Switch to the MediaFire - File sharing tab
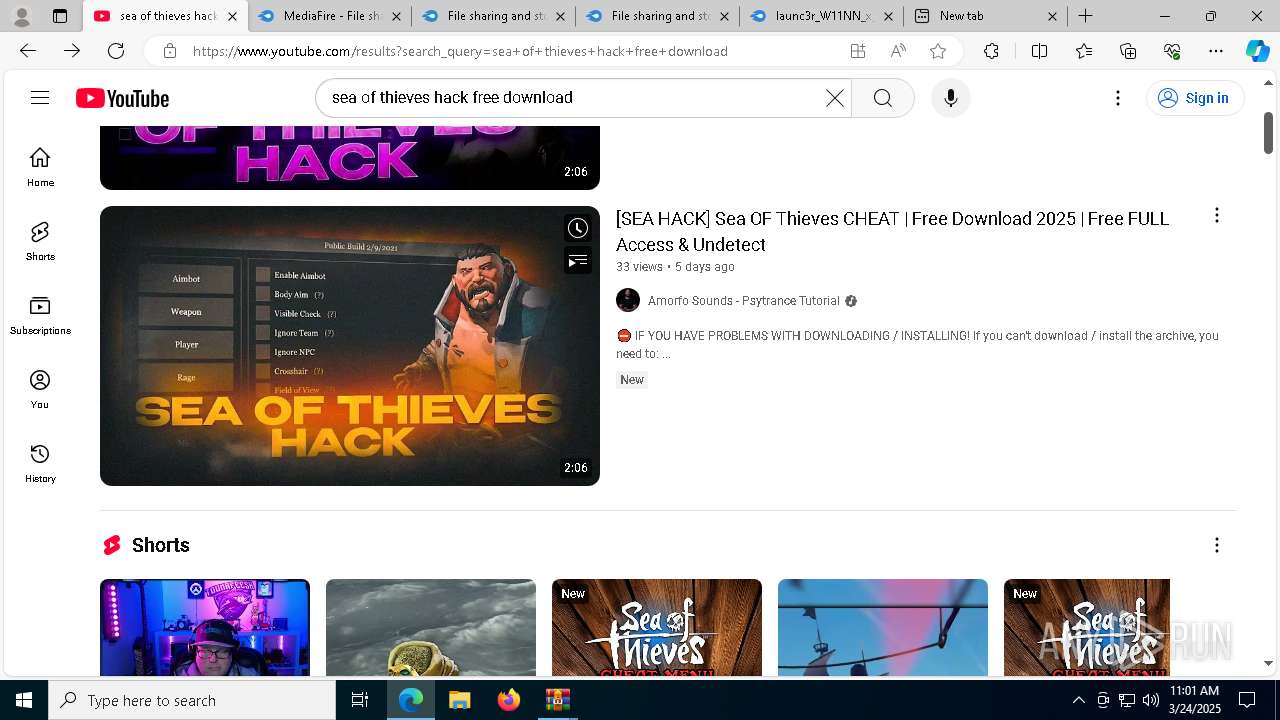 click(328, 16)
